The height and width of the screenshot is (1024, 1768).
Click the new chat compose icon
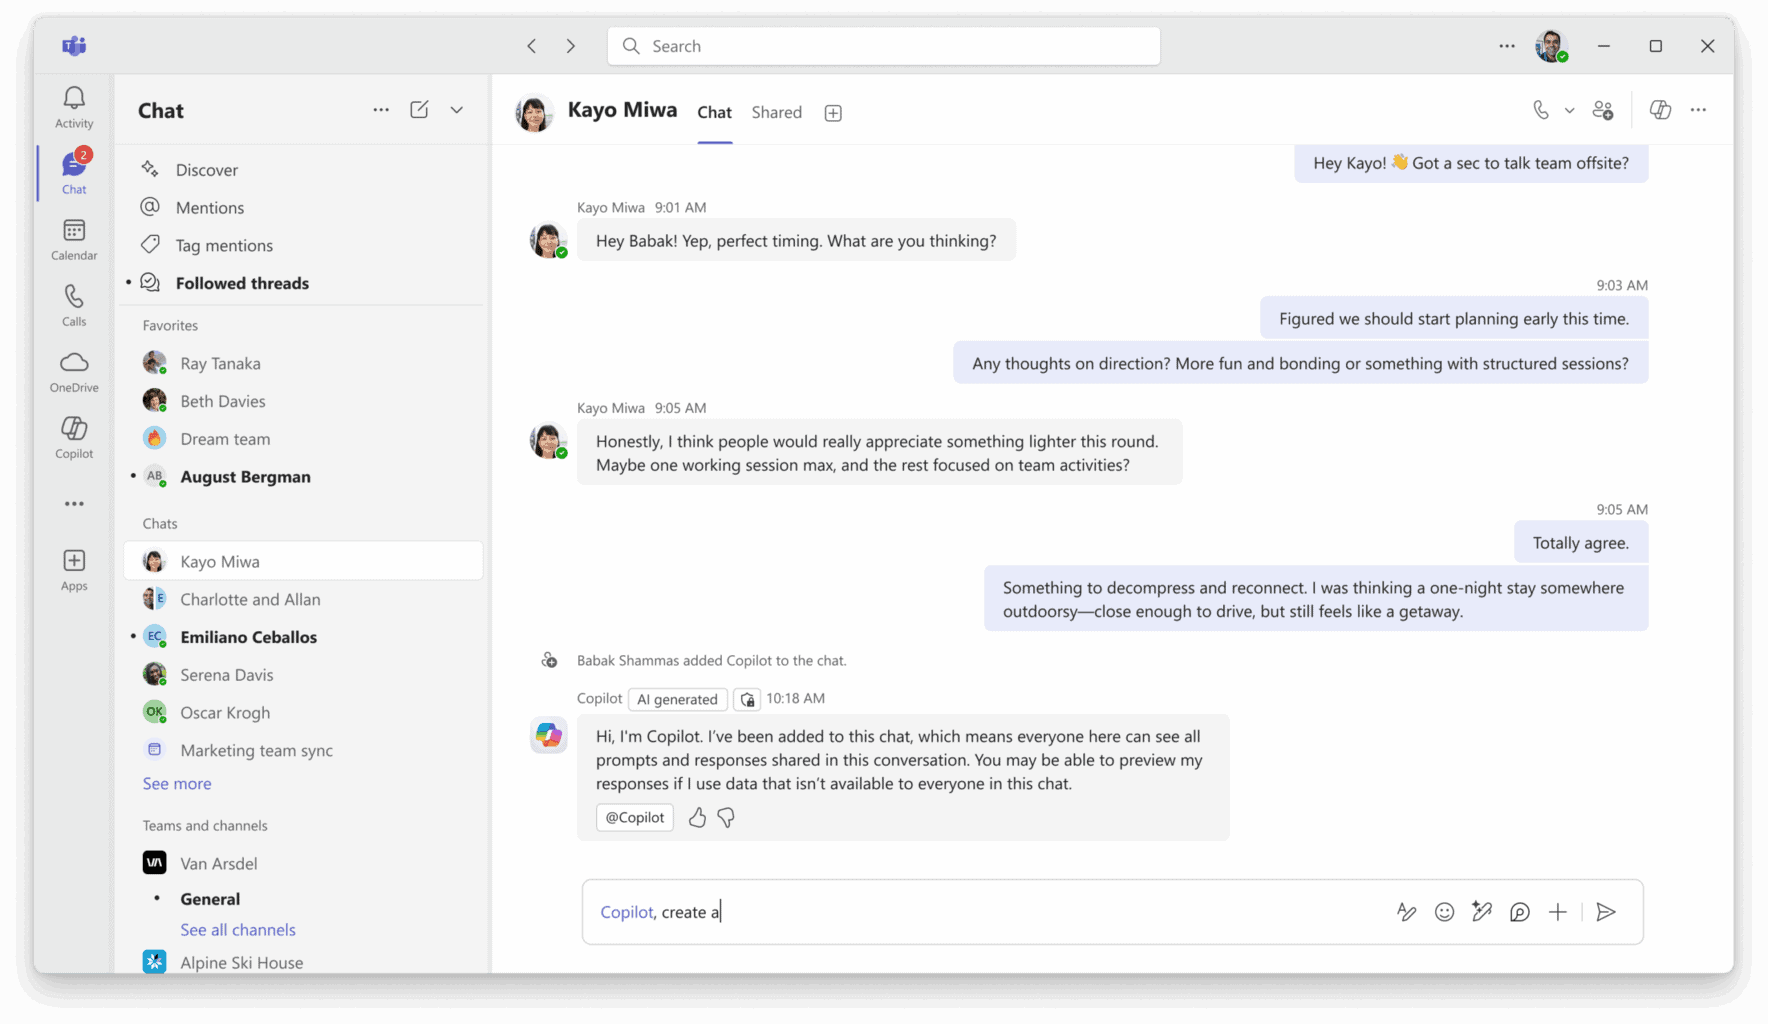[419, 110]
